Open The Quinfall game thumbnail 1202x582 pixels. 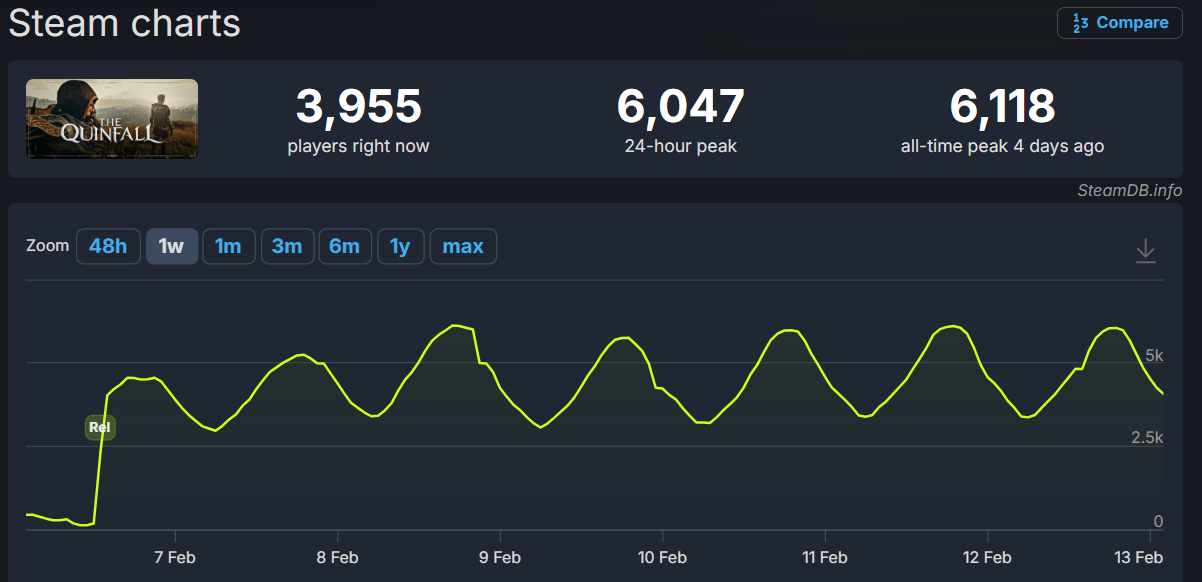pyautogui.click(x=112, y=119)
